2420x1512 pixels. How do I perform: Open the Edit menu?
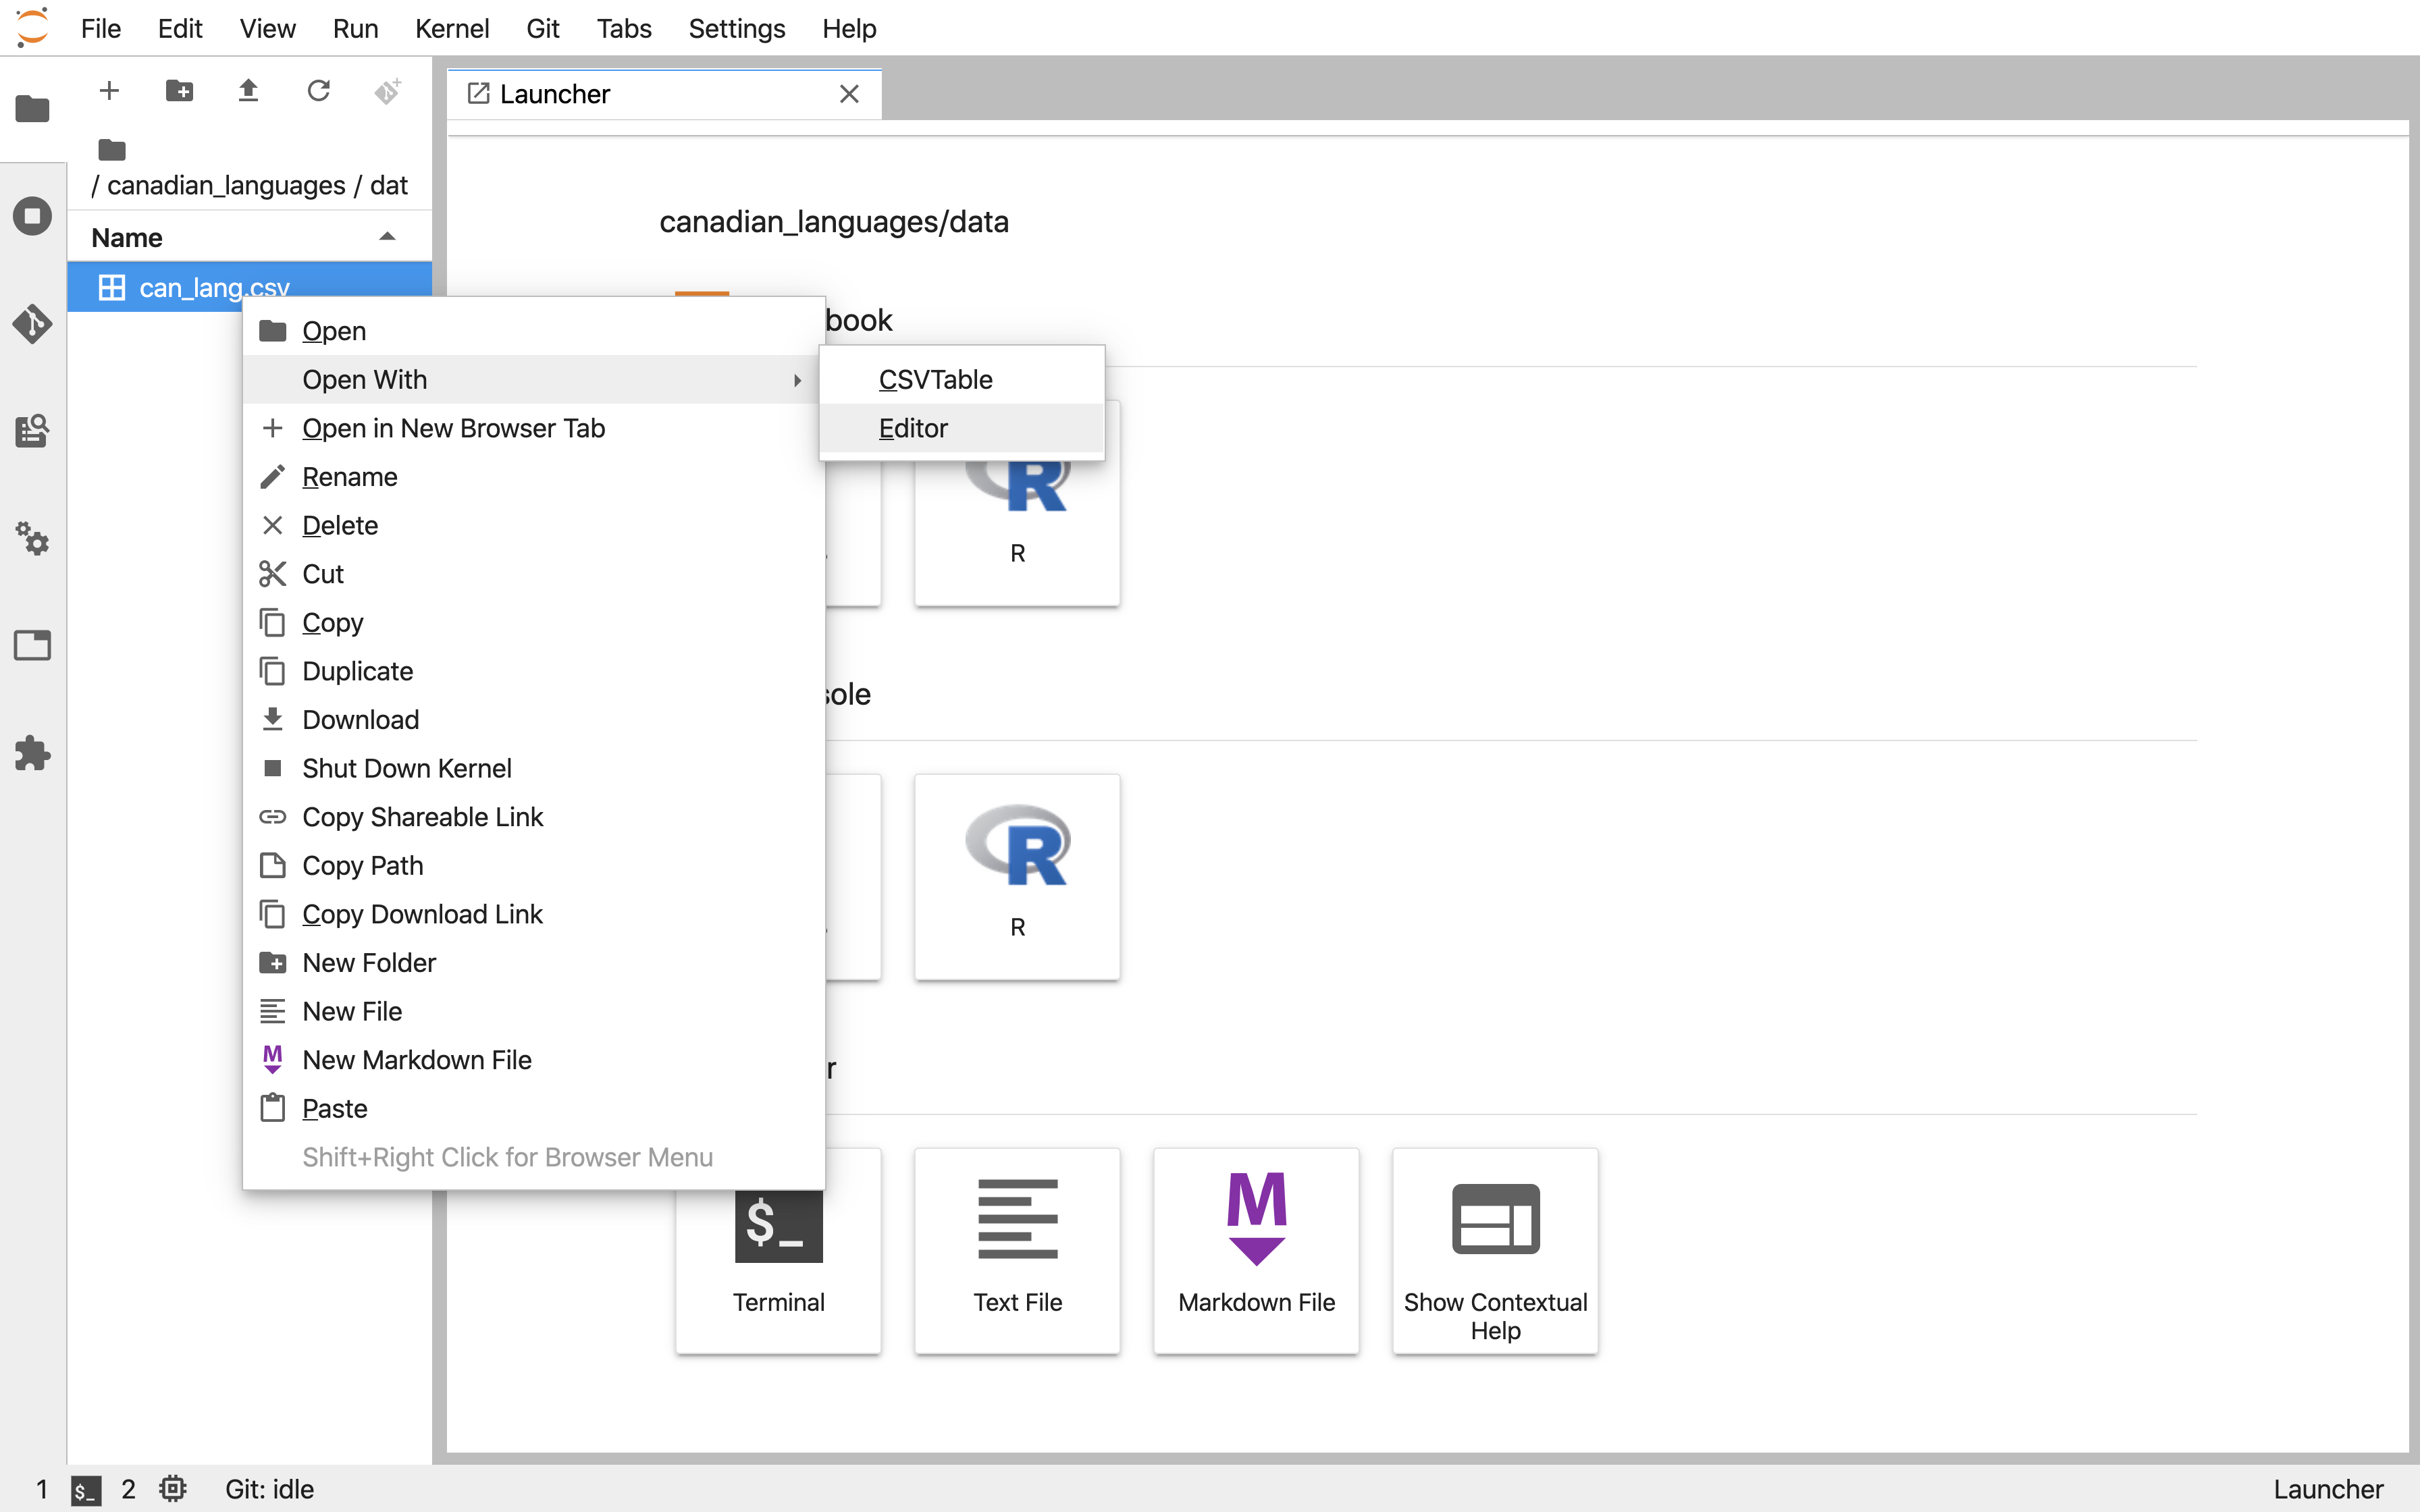180,28
